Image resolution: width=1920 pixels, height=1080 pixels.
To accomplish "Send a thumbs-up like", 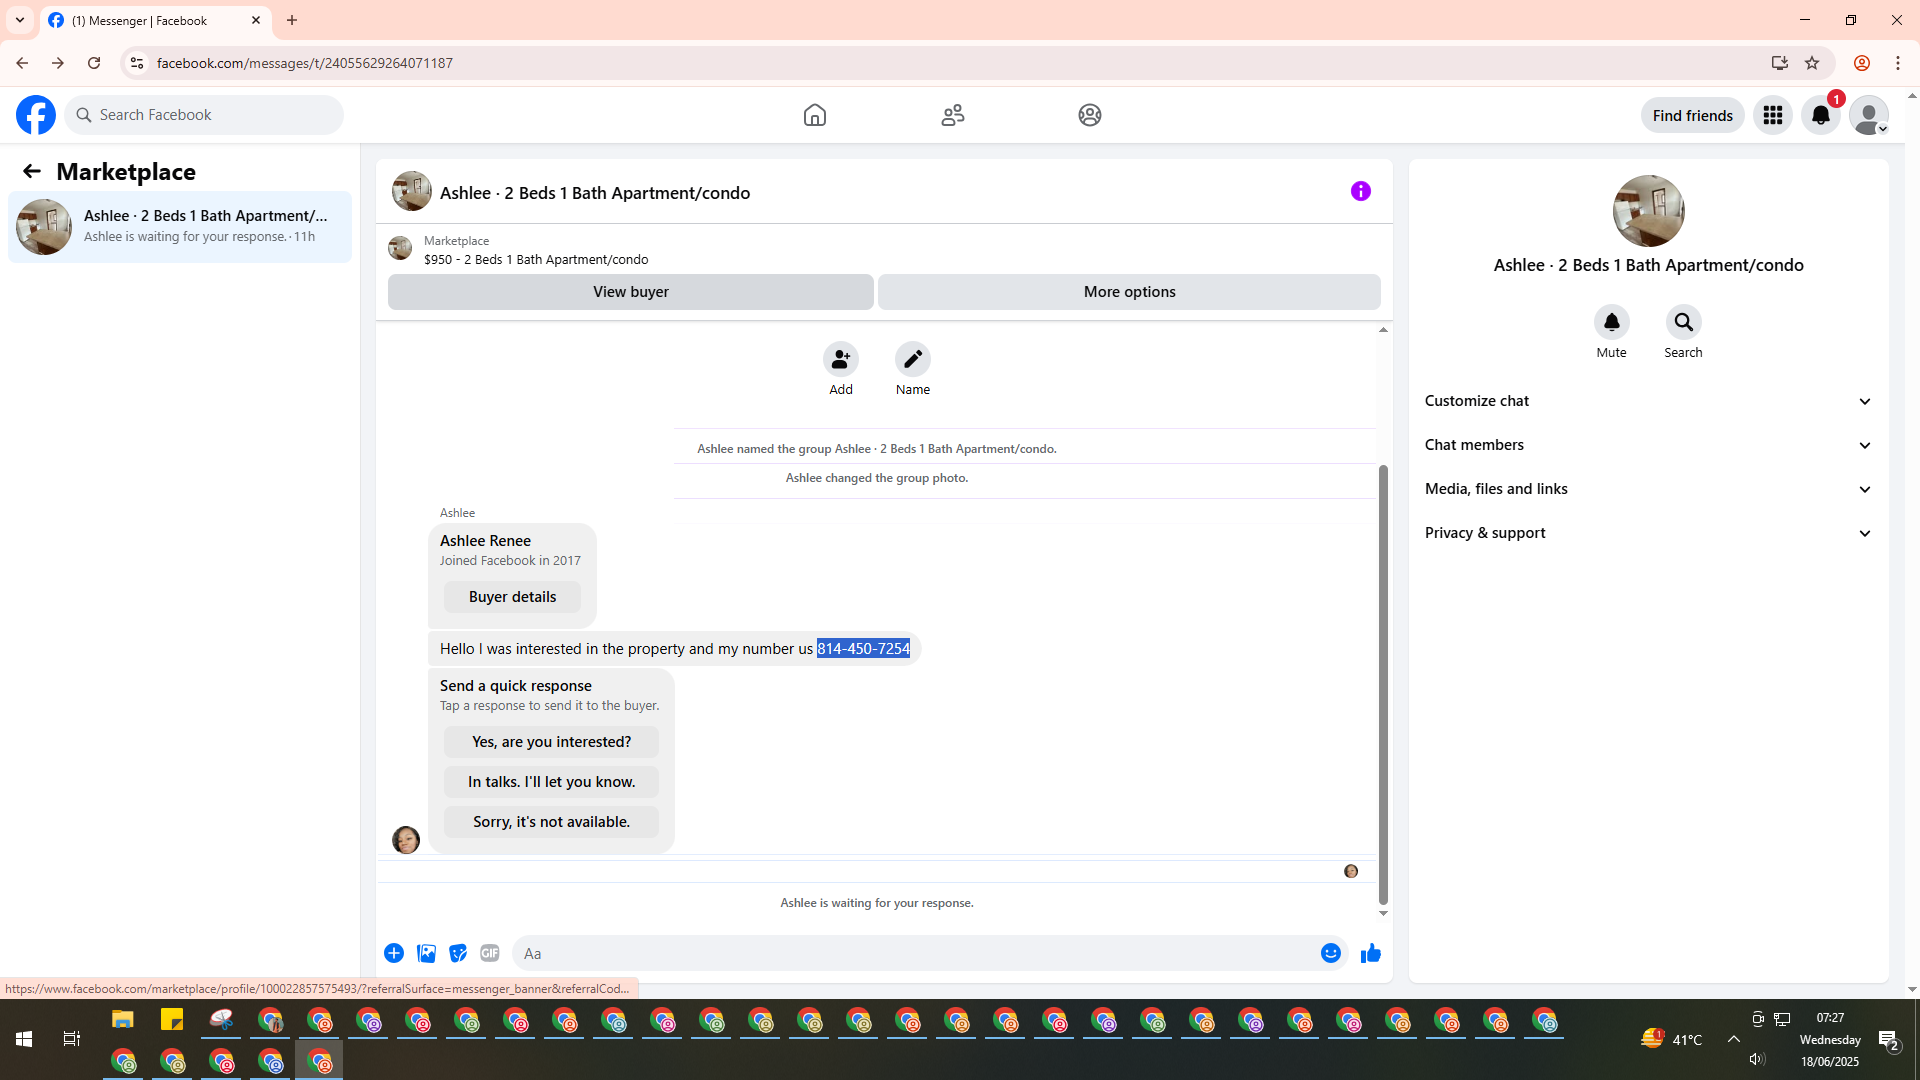I will click(x=1371, y=953).
